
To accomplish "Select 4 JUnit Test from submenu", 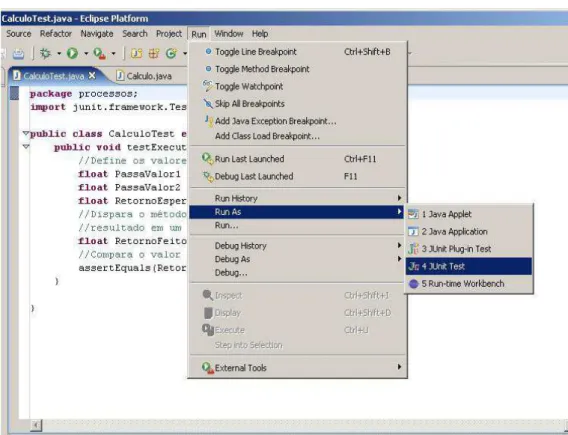I will click(469, 266).
